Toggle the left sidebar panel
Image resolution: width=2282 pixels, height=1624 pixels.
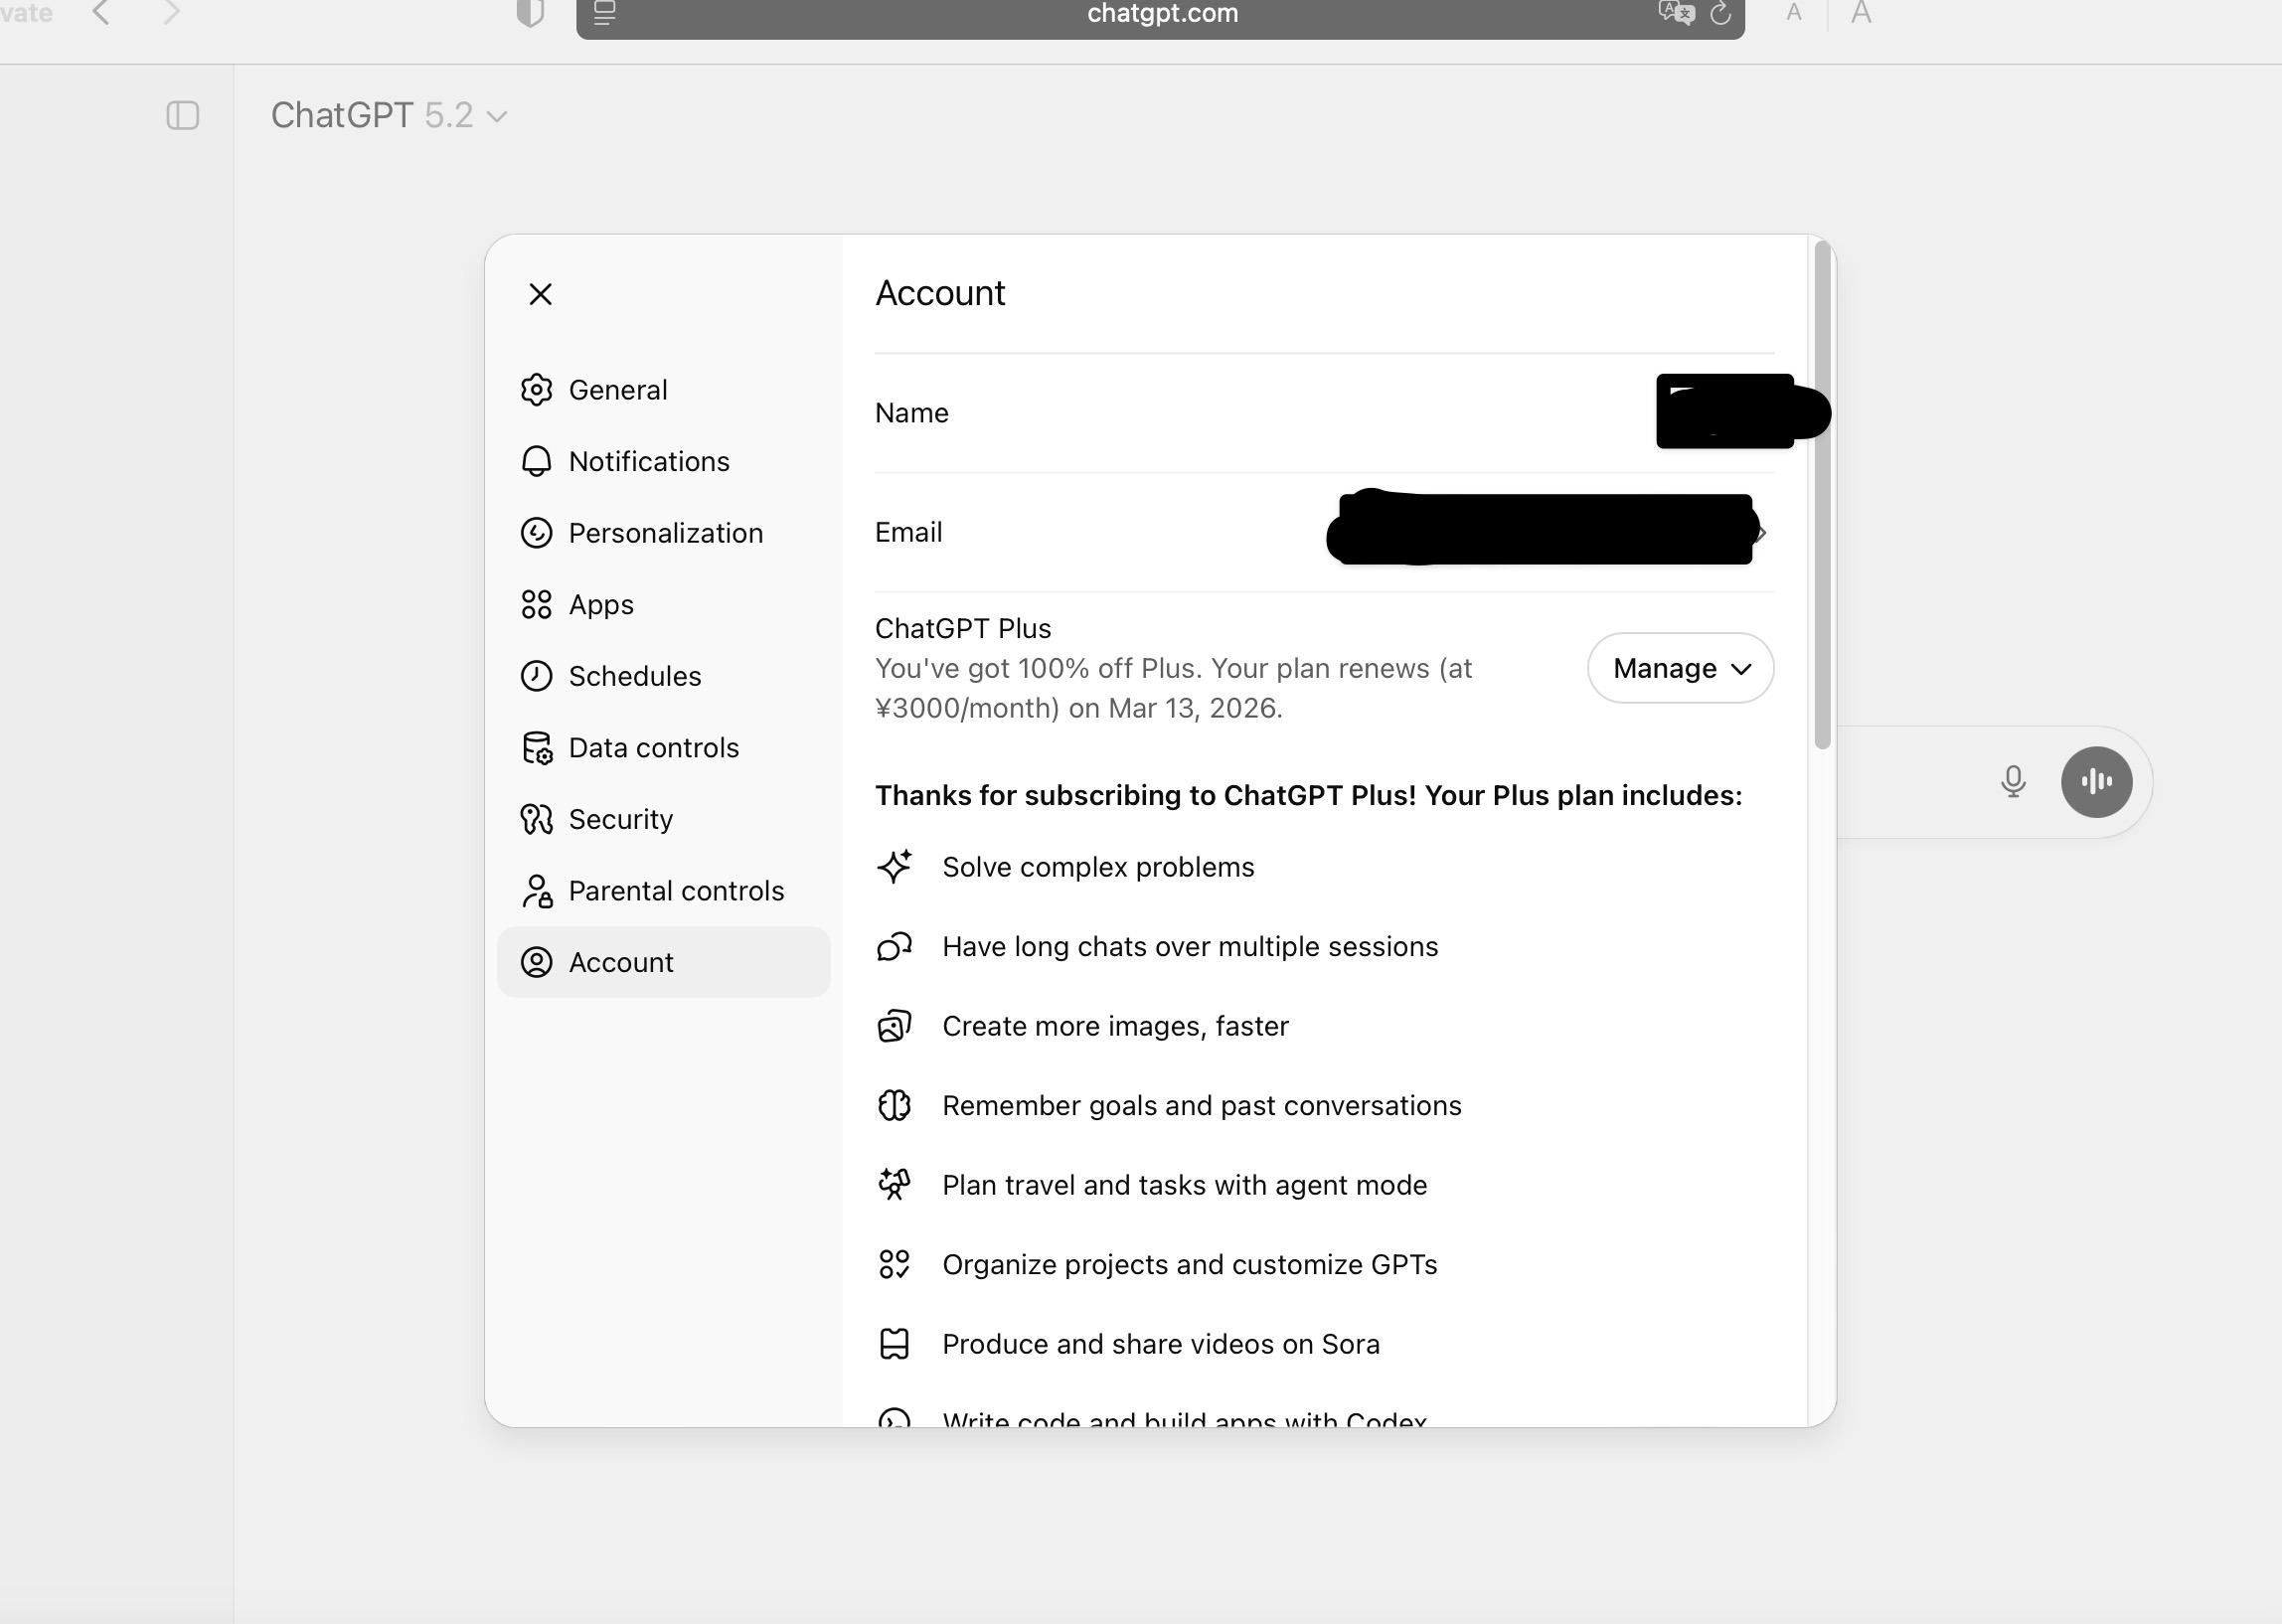pyautogui.click(x=183, y=116)
